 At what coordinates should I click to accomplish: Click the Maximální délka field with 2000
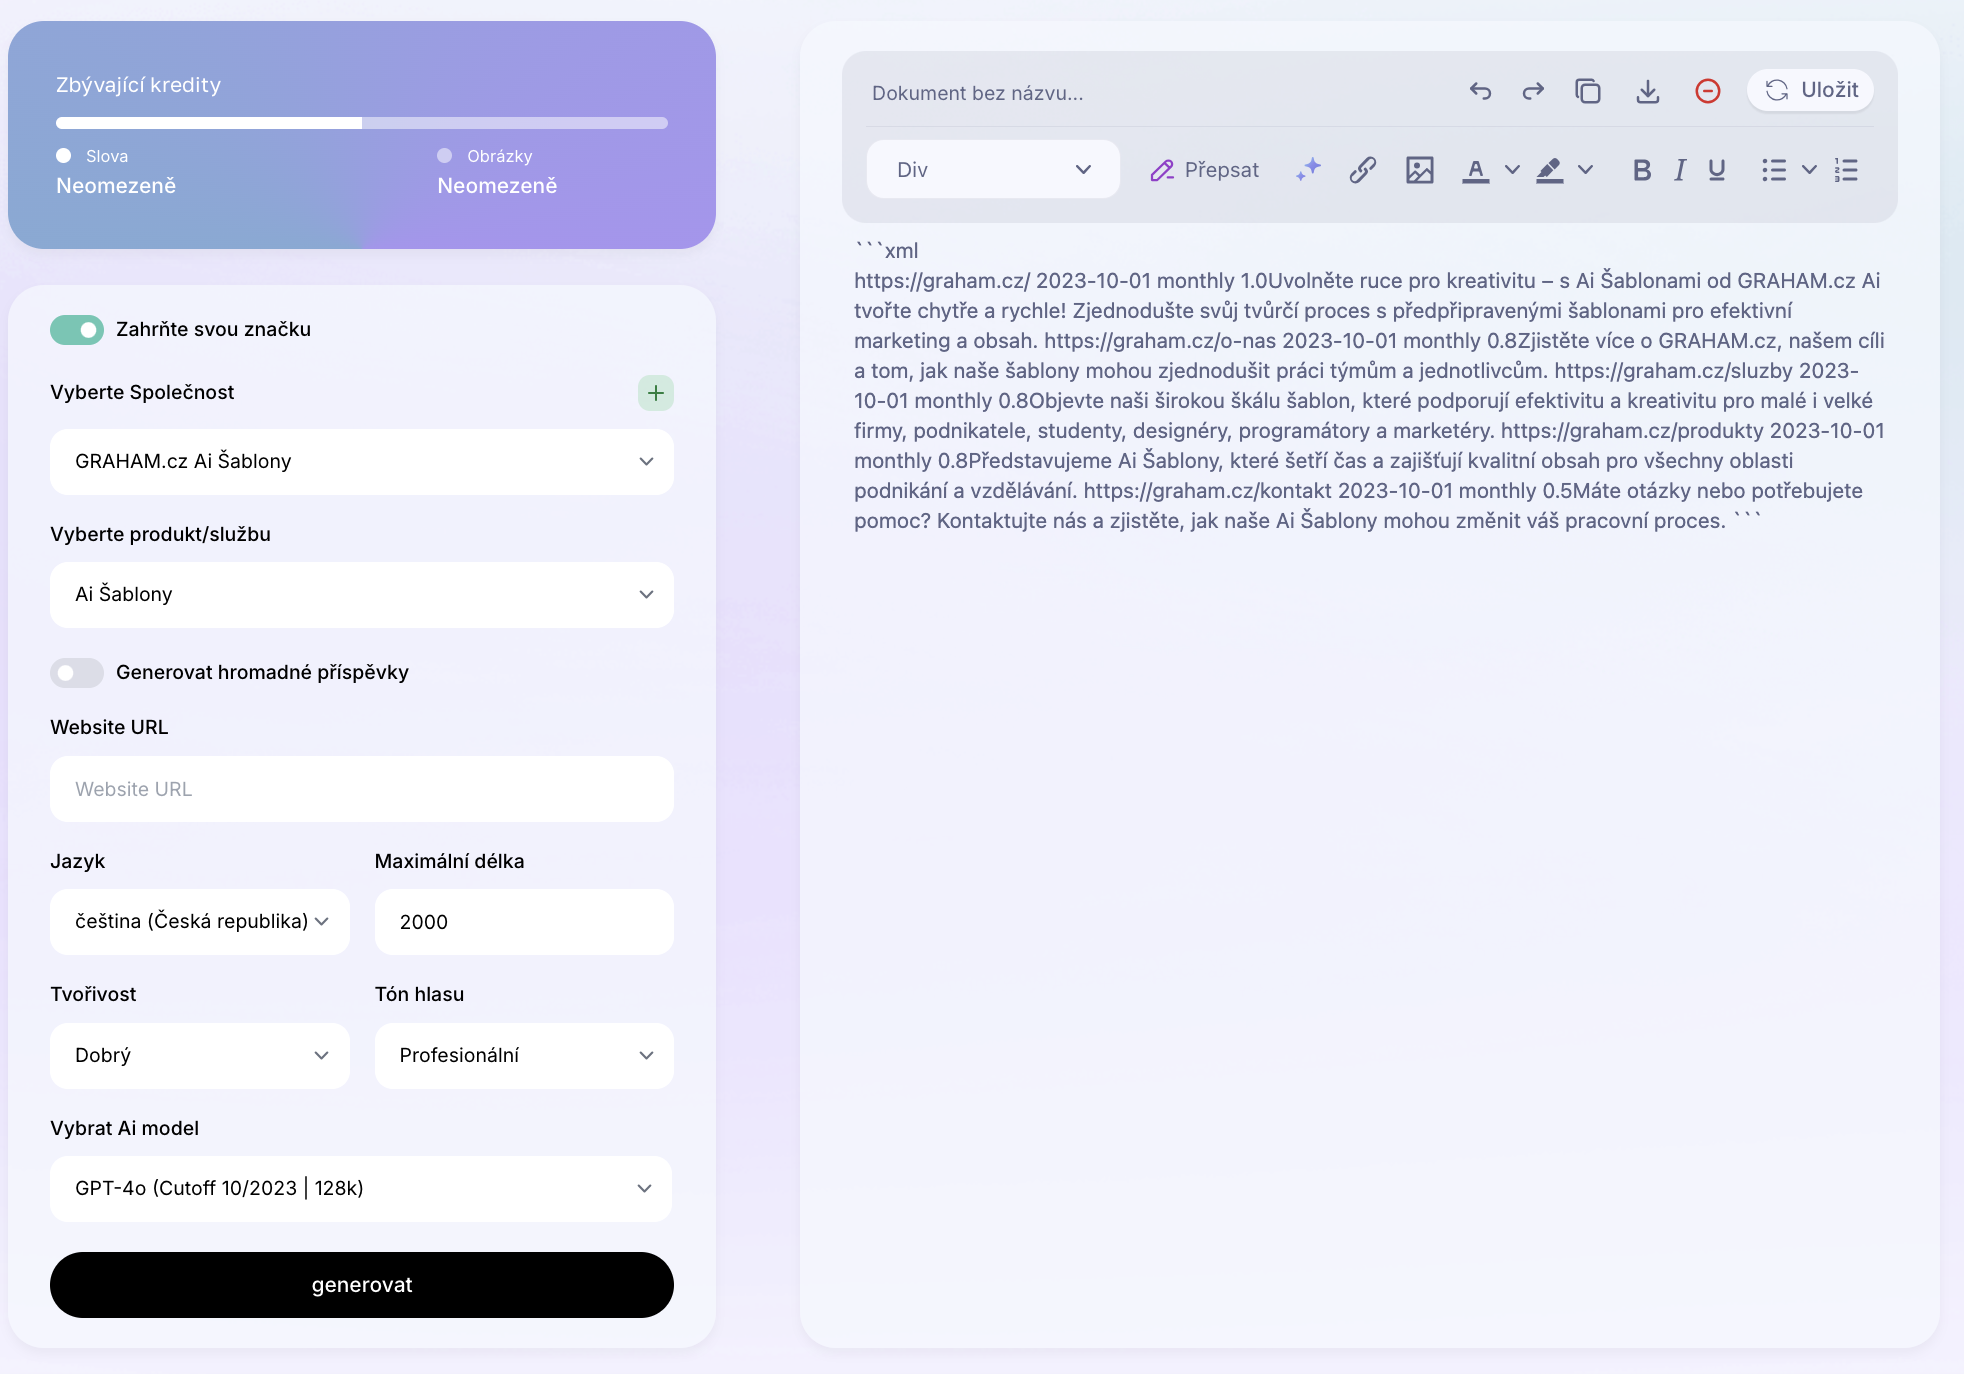coord(524,922)
